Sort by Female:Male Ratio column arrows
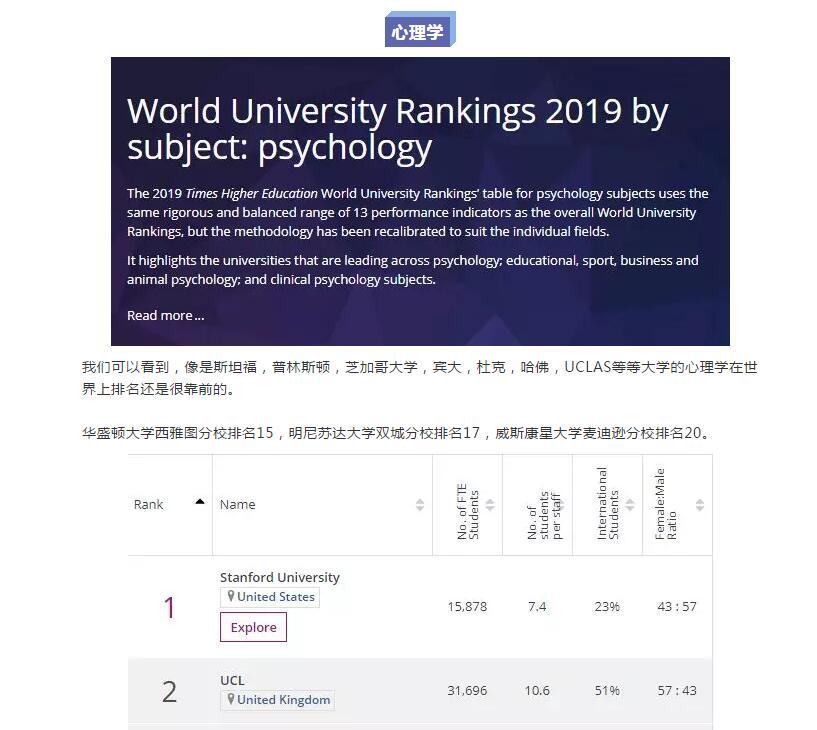Image resolution: width=817 pixels, height=730 pixels. [x=700, y=505]
